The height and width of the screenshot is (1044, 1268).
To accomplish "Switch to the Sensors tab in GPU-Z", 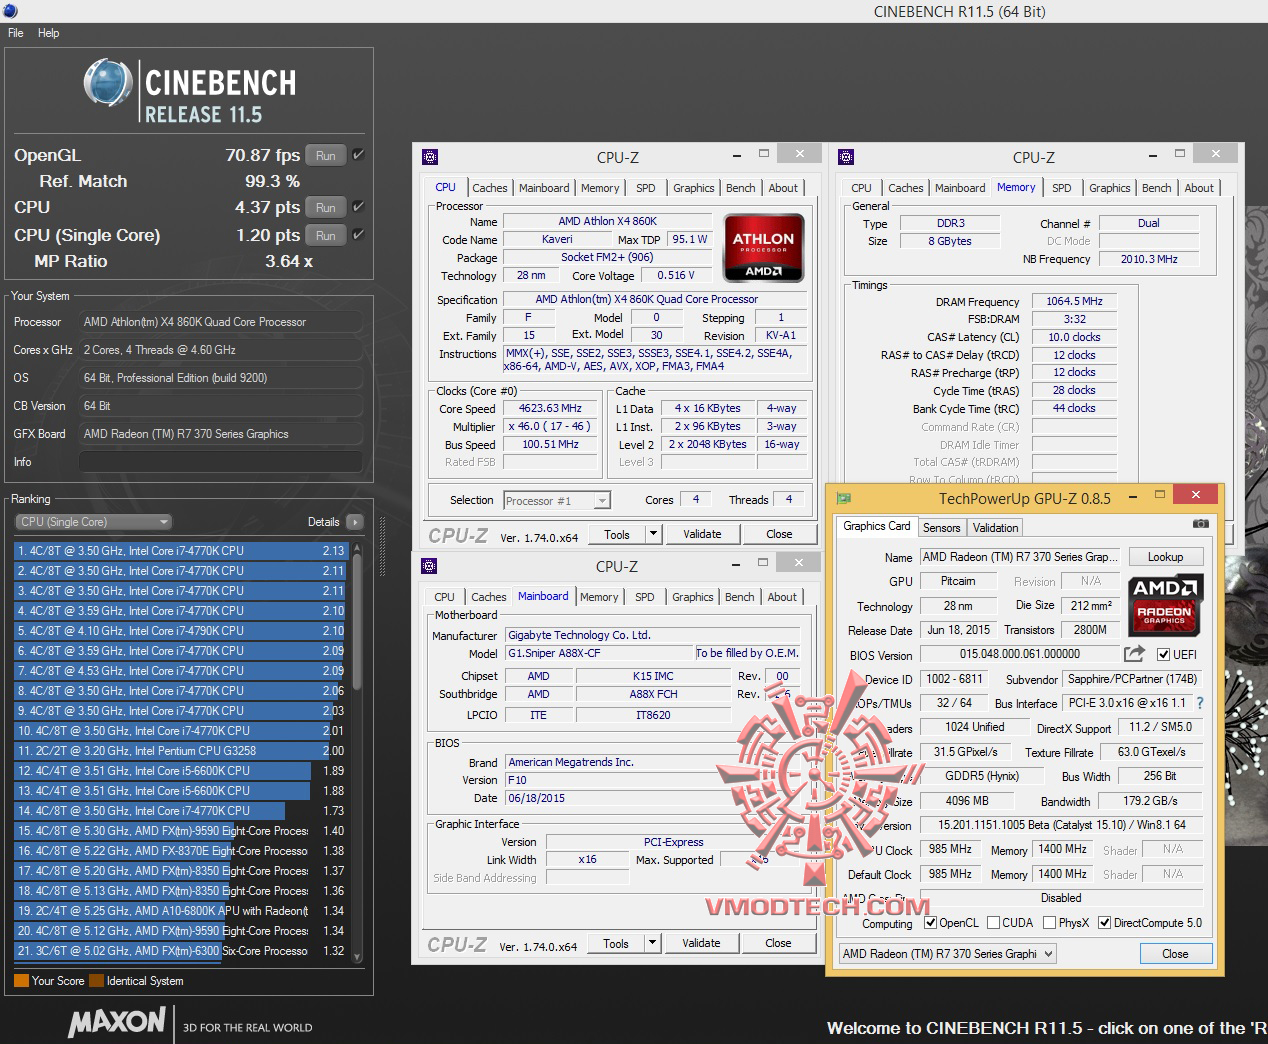I will coord(942,528).
